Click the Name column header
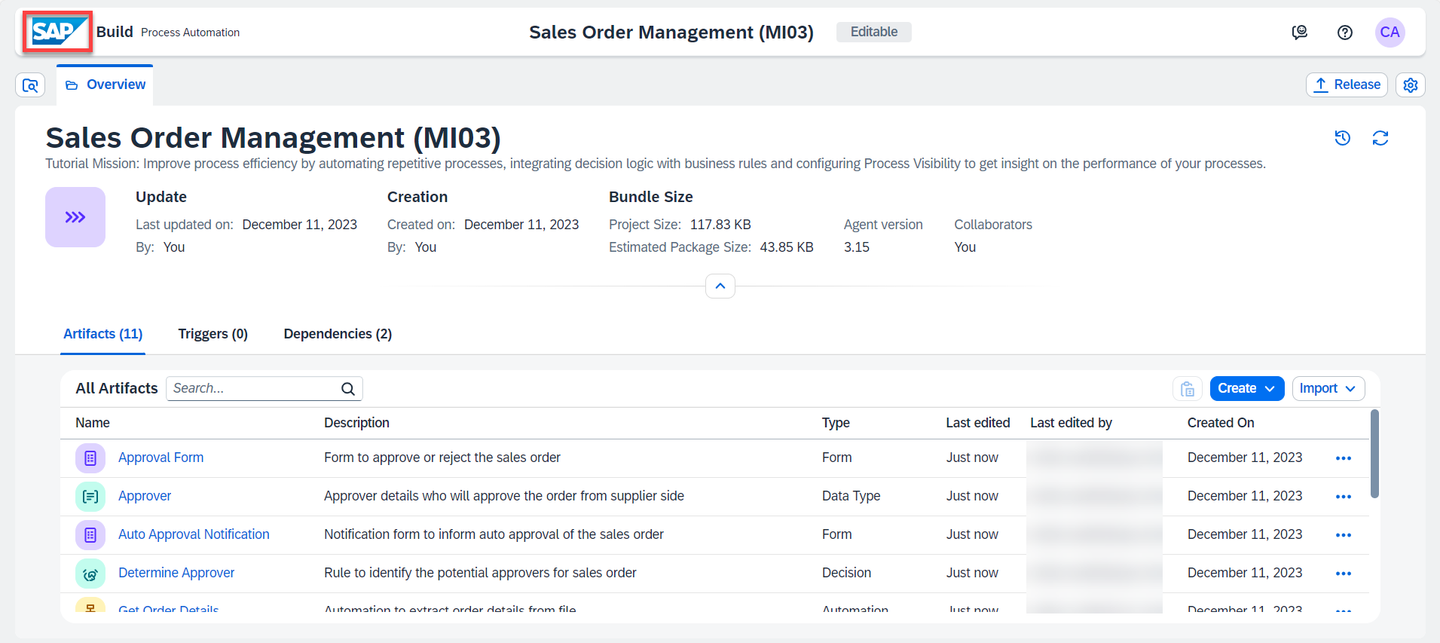 (93, 423)
